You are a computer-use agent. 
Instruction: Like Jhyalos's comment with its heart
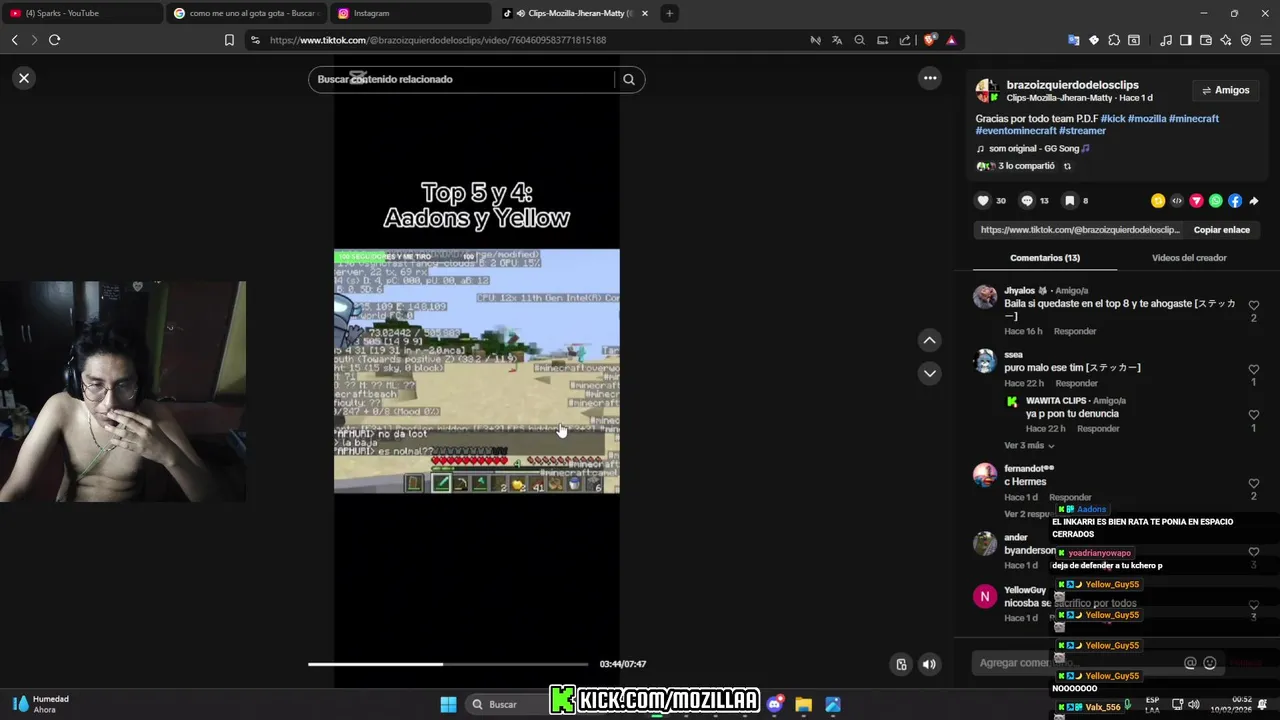point(1254,306)
